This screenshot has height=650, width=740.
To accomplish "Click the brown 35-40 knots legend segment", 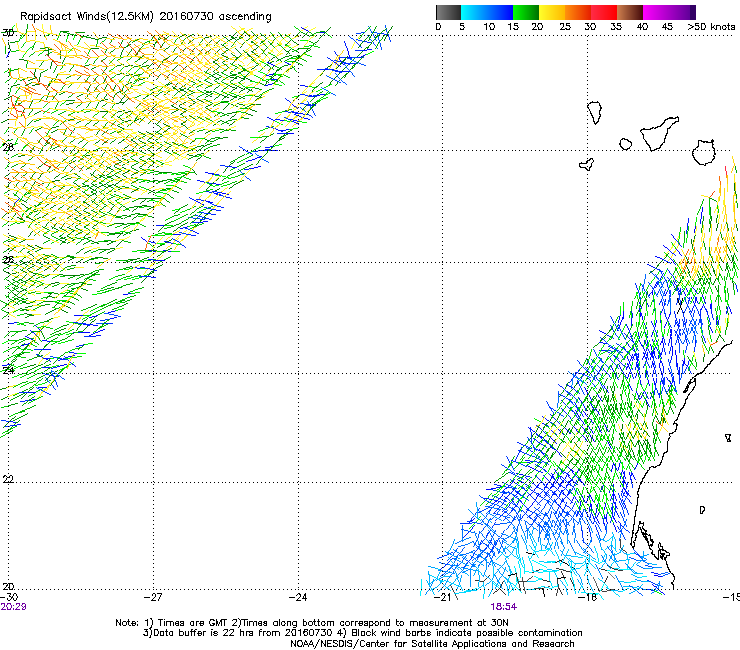I will tap(630, 12).
